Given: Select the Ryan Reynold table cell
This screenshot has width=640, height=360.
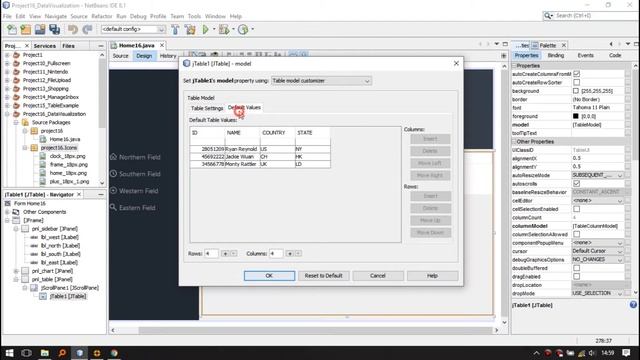Looking at the screenshot, I should (x=242, y=149).
